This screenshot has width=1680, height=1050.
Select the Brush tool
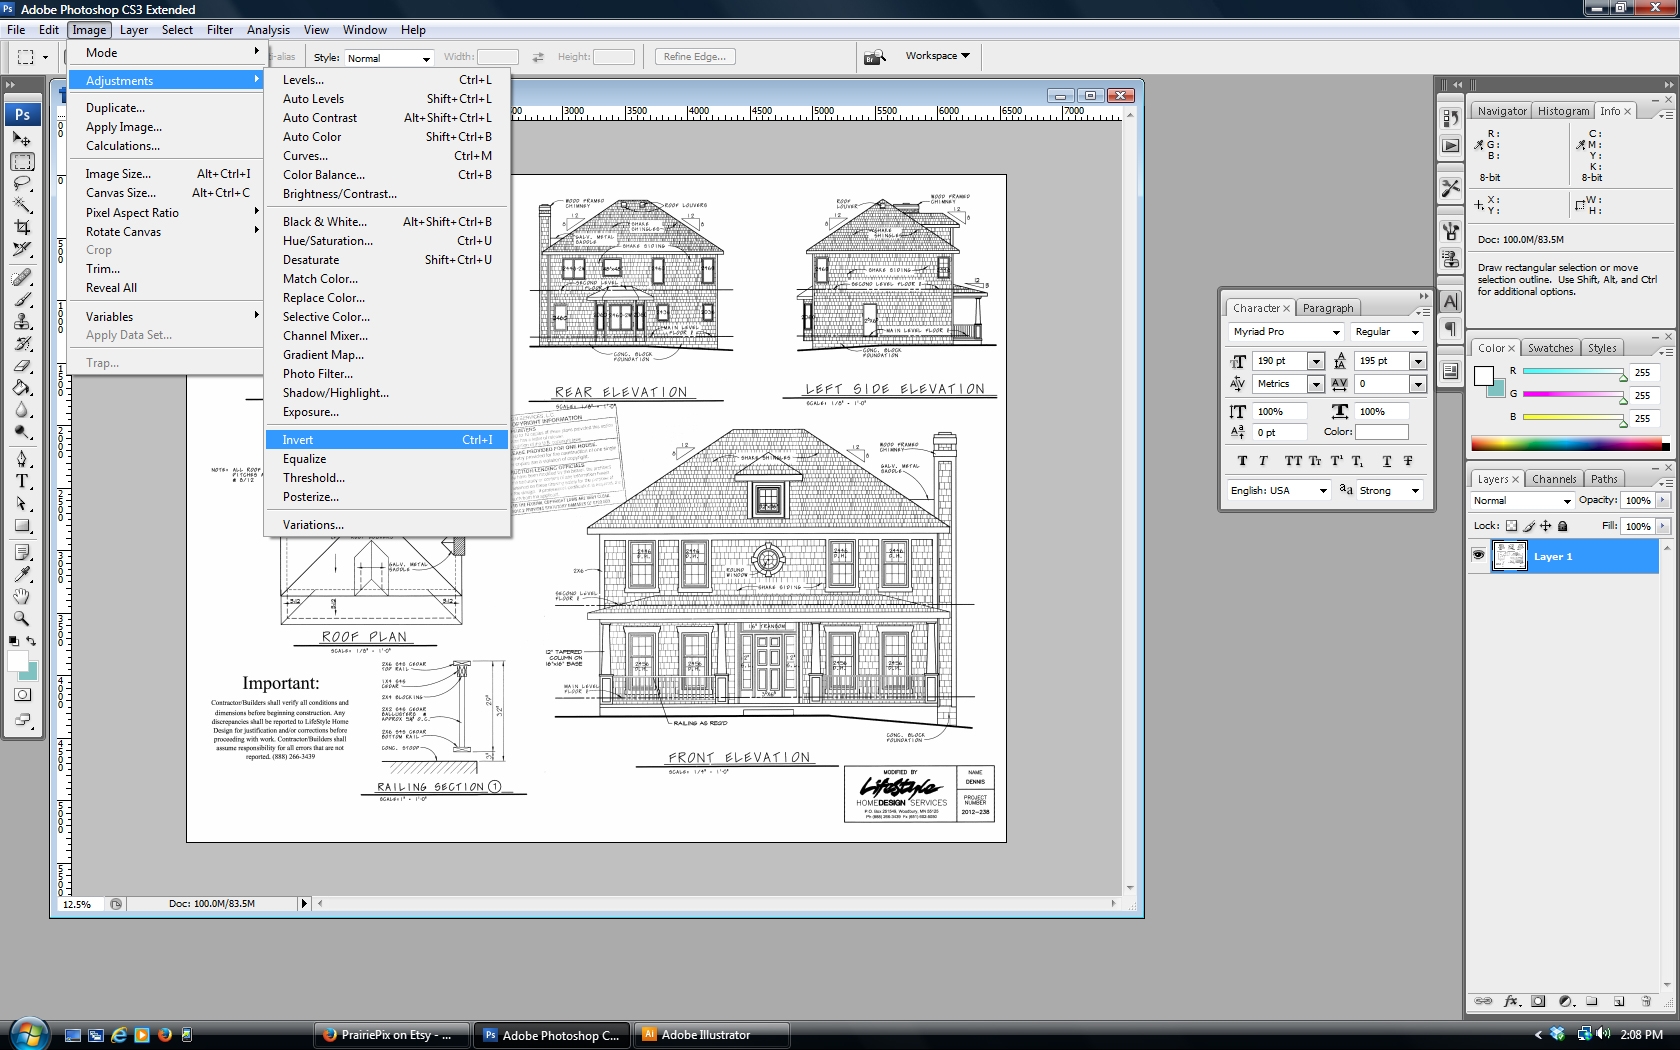click(x=22, y=299)
